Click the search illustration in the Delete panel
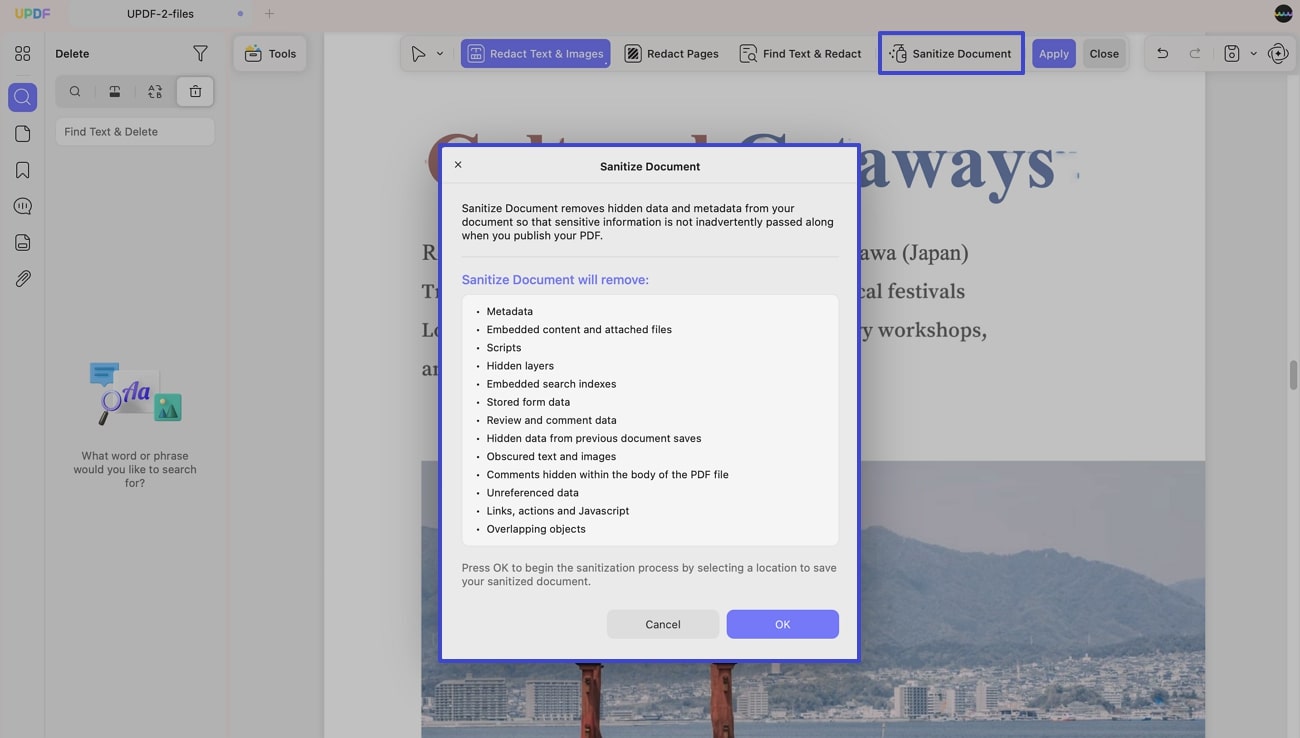This screenshot has width=1300, height=738. 135,393
